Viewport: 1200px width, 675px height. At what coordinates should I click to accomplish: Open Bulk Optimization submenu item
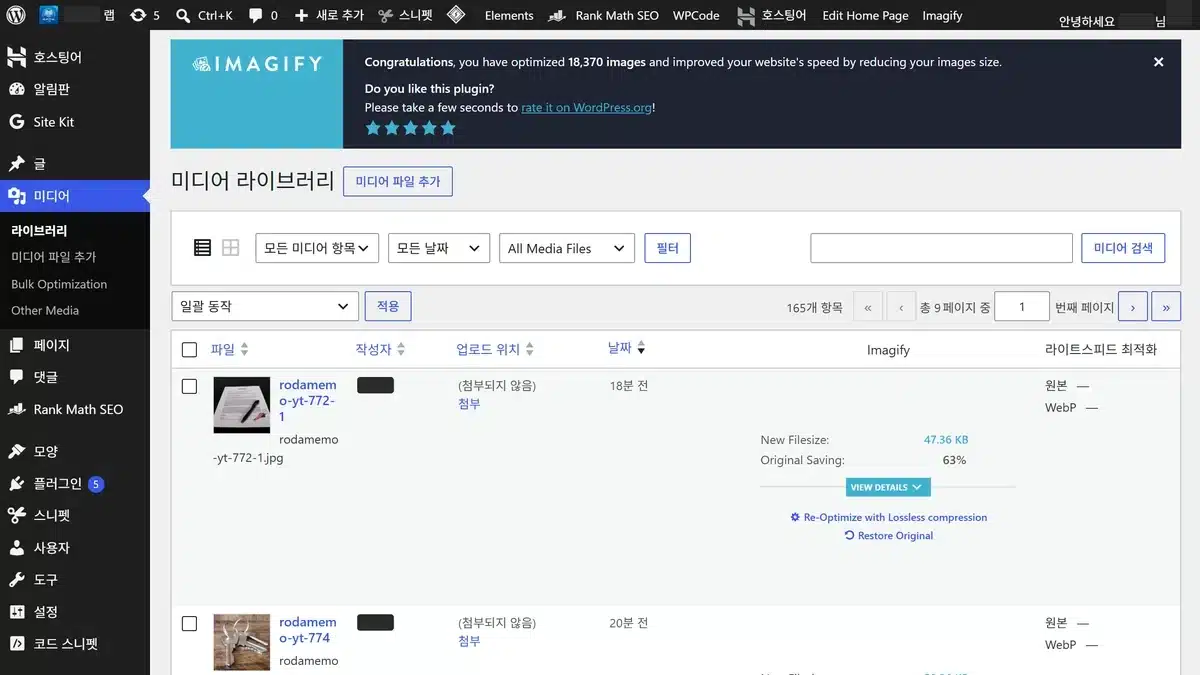pyautogui.click(x=59, y=284)
